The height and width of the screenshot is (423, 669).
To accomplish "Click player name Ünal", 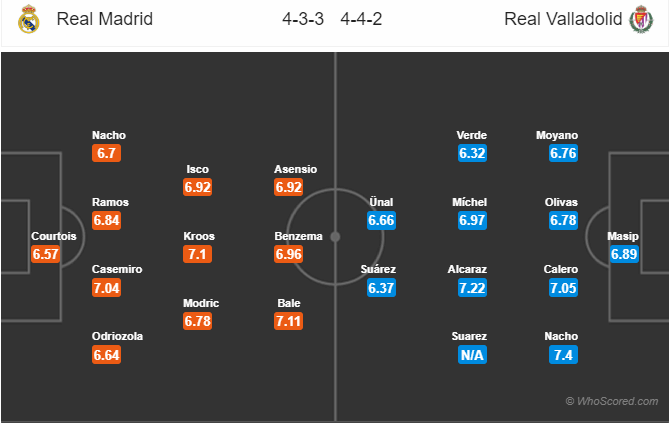I will [x=382, y=202].
